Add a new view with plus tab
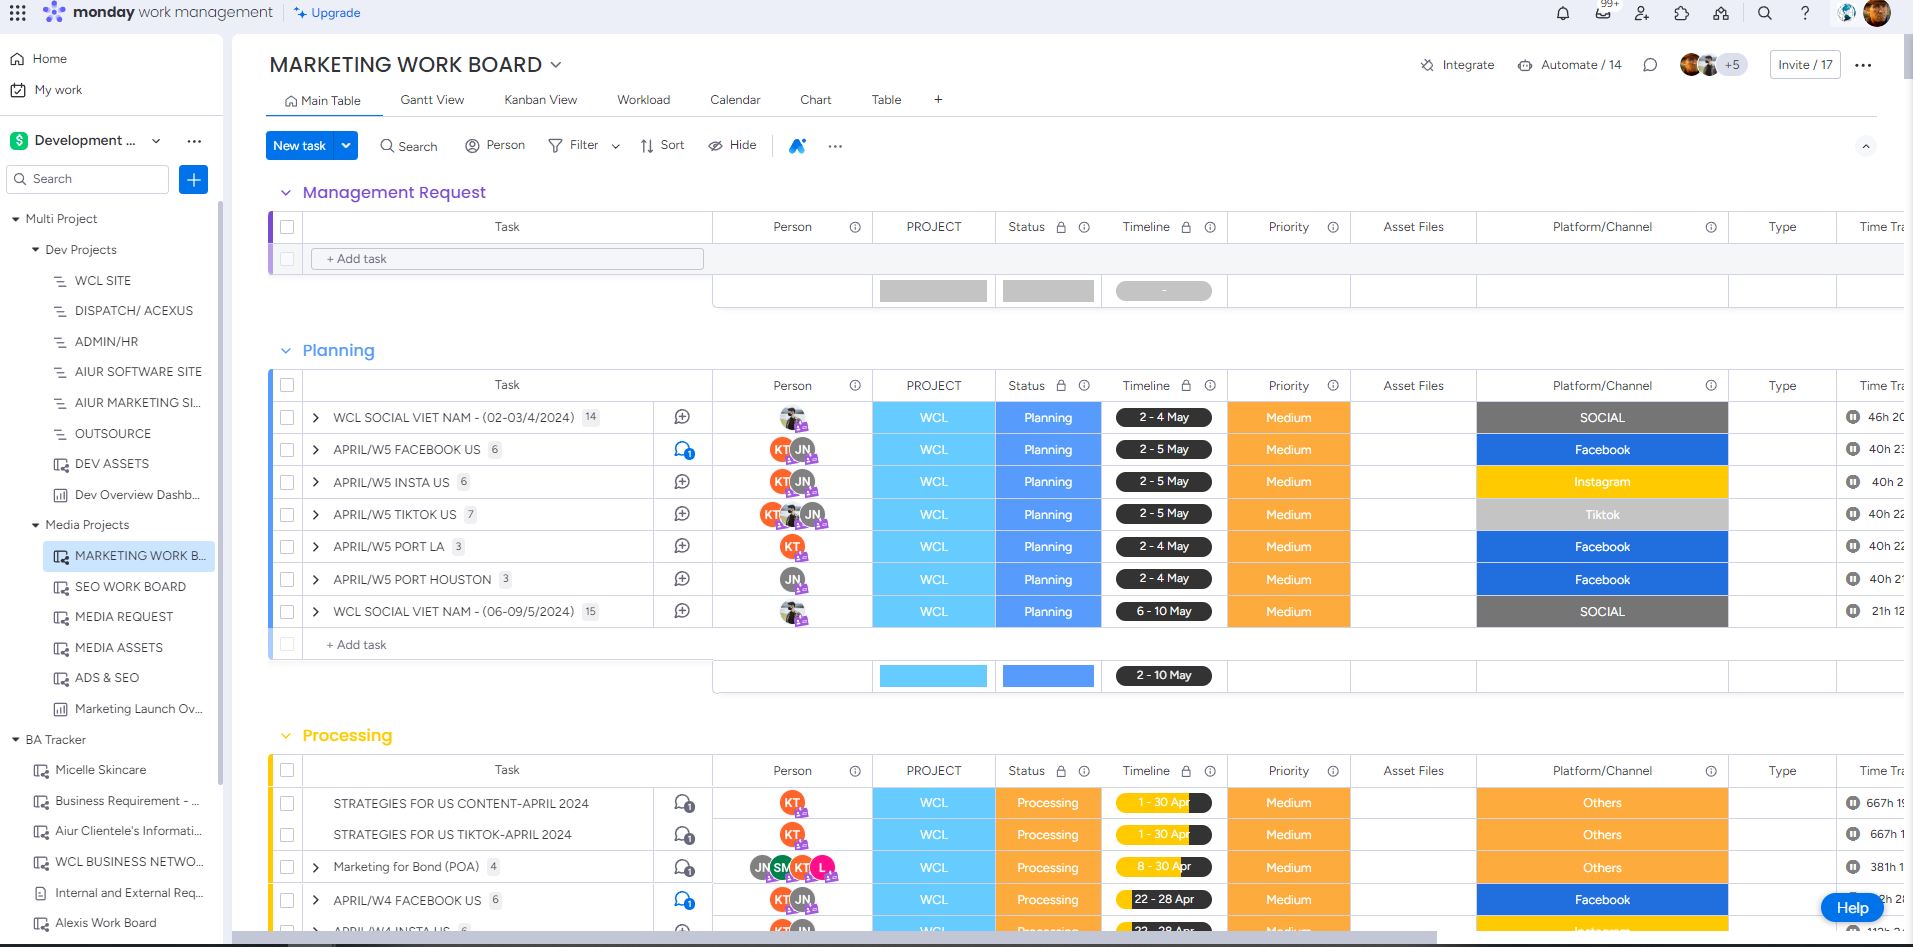The height and width of the screenshot is (947, 1913). point(938,100)
